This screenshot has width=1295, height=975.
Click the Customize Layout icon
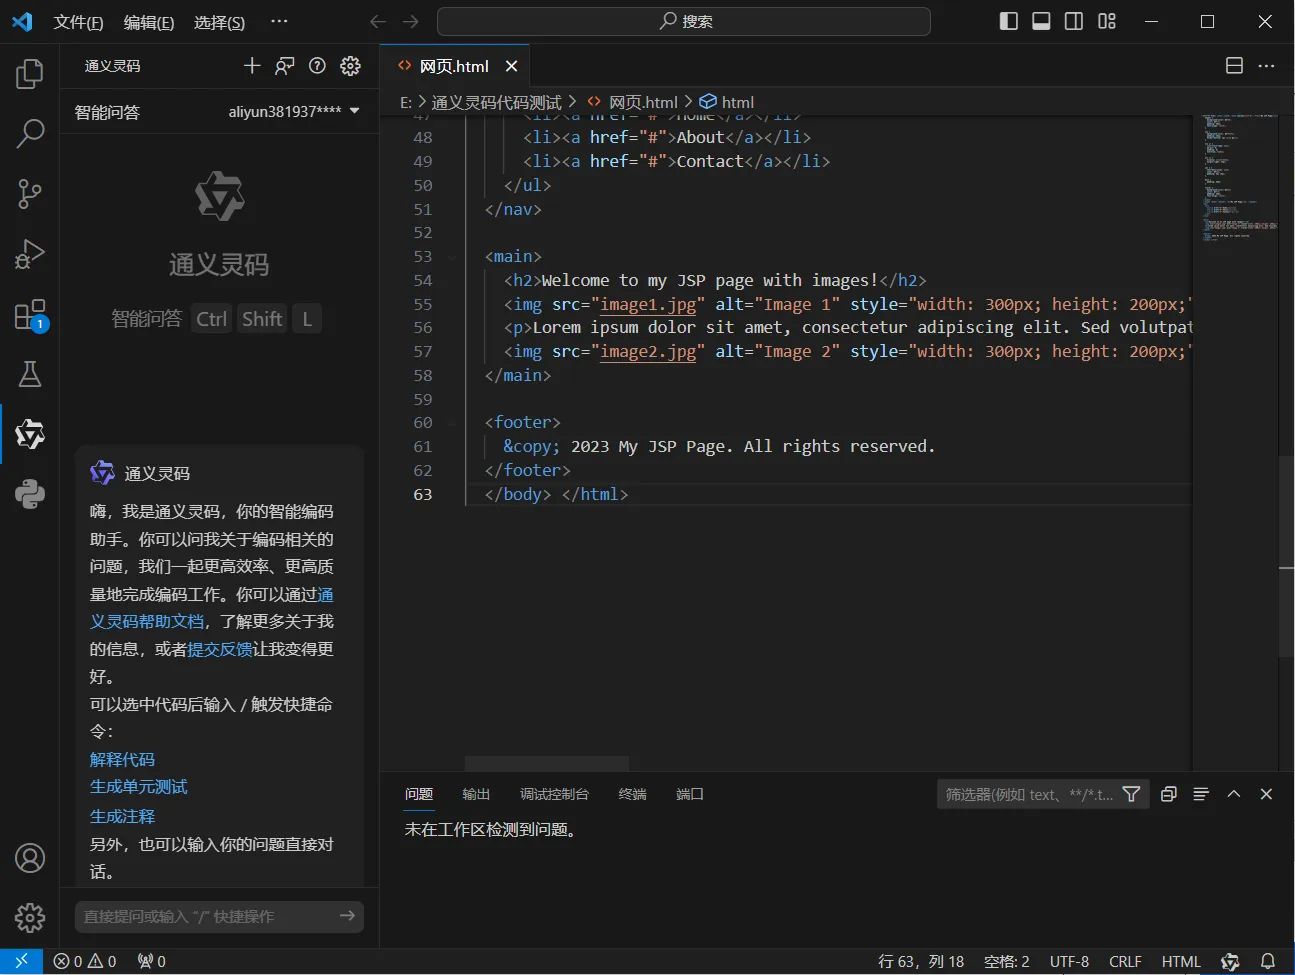(x=1107, y=21)
